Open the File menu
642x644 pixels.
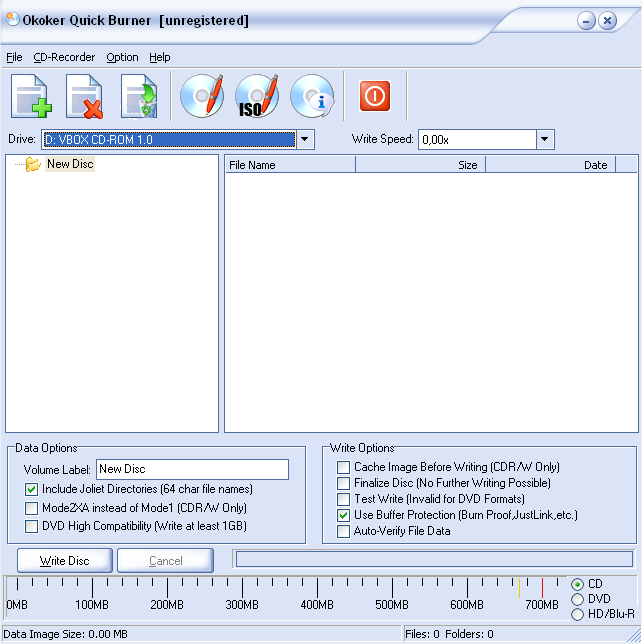[14, 57]
